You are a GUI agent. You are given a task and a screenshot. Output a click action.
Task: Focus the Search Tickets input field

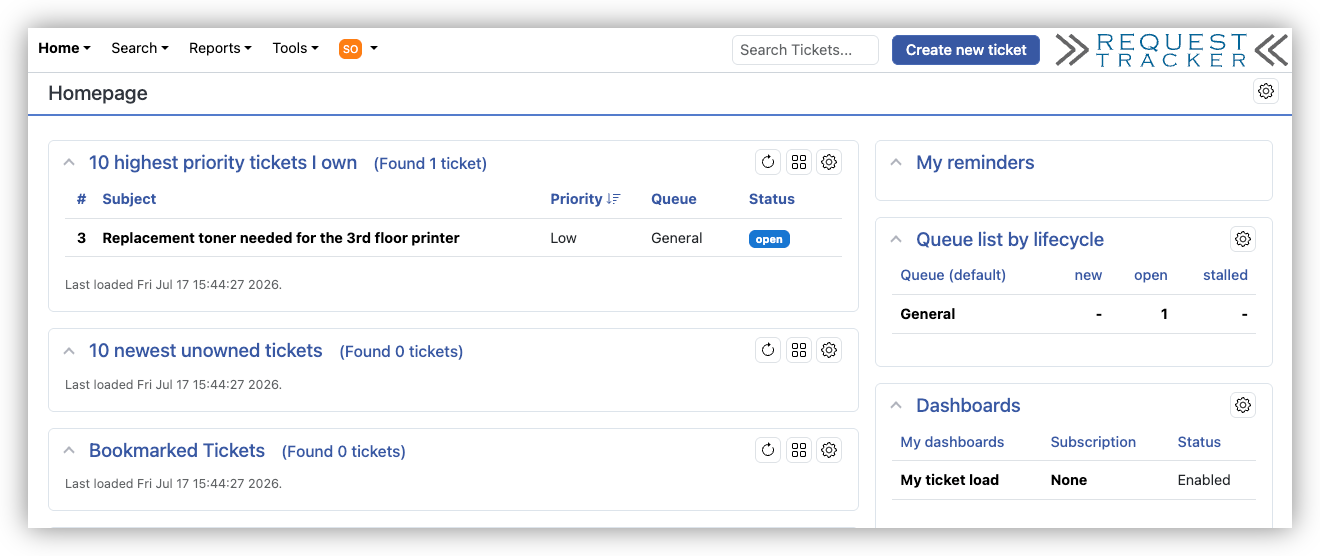click(805, 50)
